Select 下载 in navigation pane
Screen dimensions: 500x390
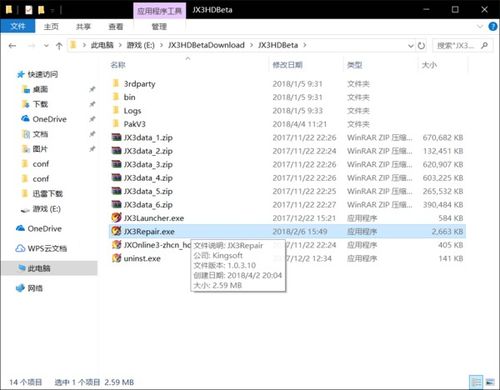(40, 104)
